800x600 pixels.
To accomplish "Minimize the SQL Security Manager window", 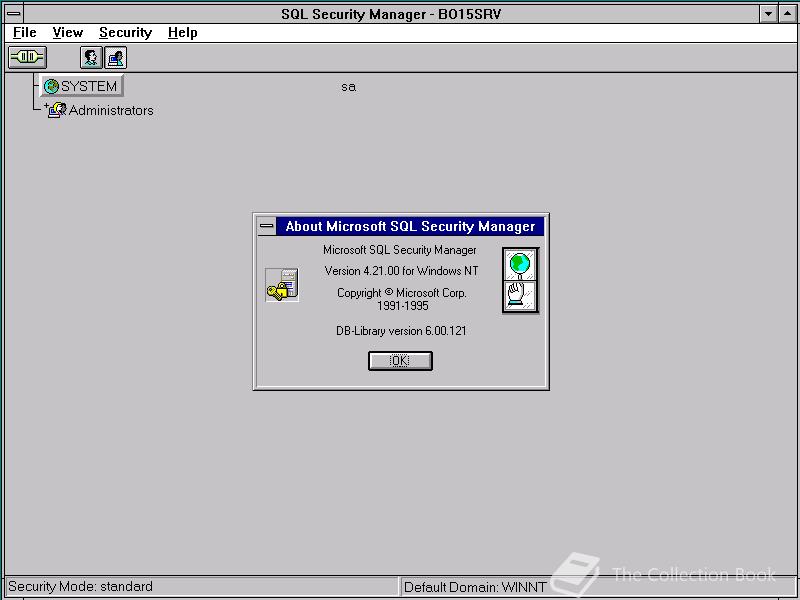I will pyautogui.click(x=768, y=14).
